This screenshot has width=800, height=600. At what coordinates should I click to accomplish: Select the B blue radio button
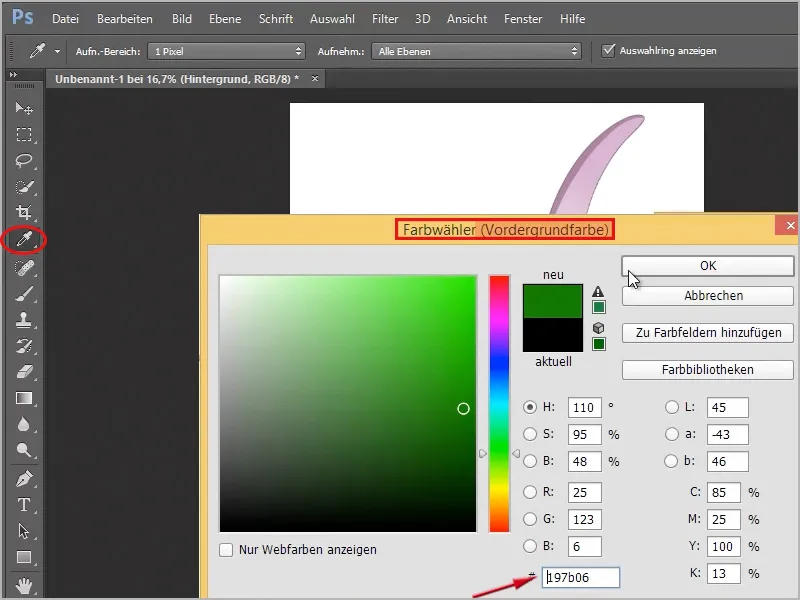530,546
